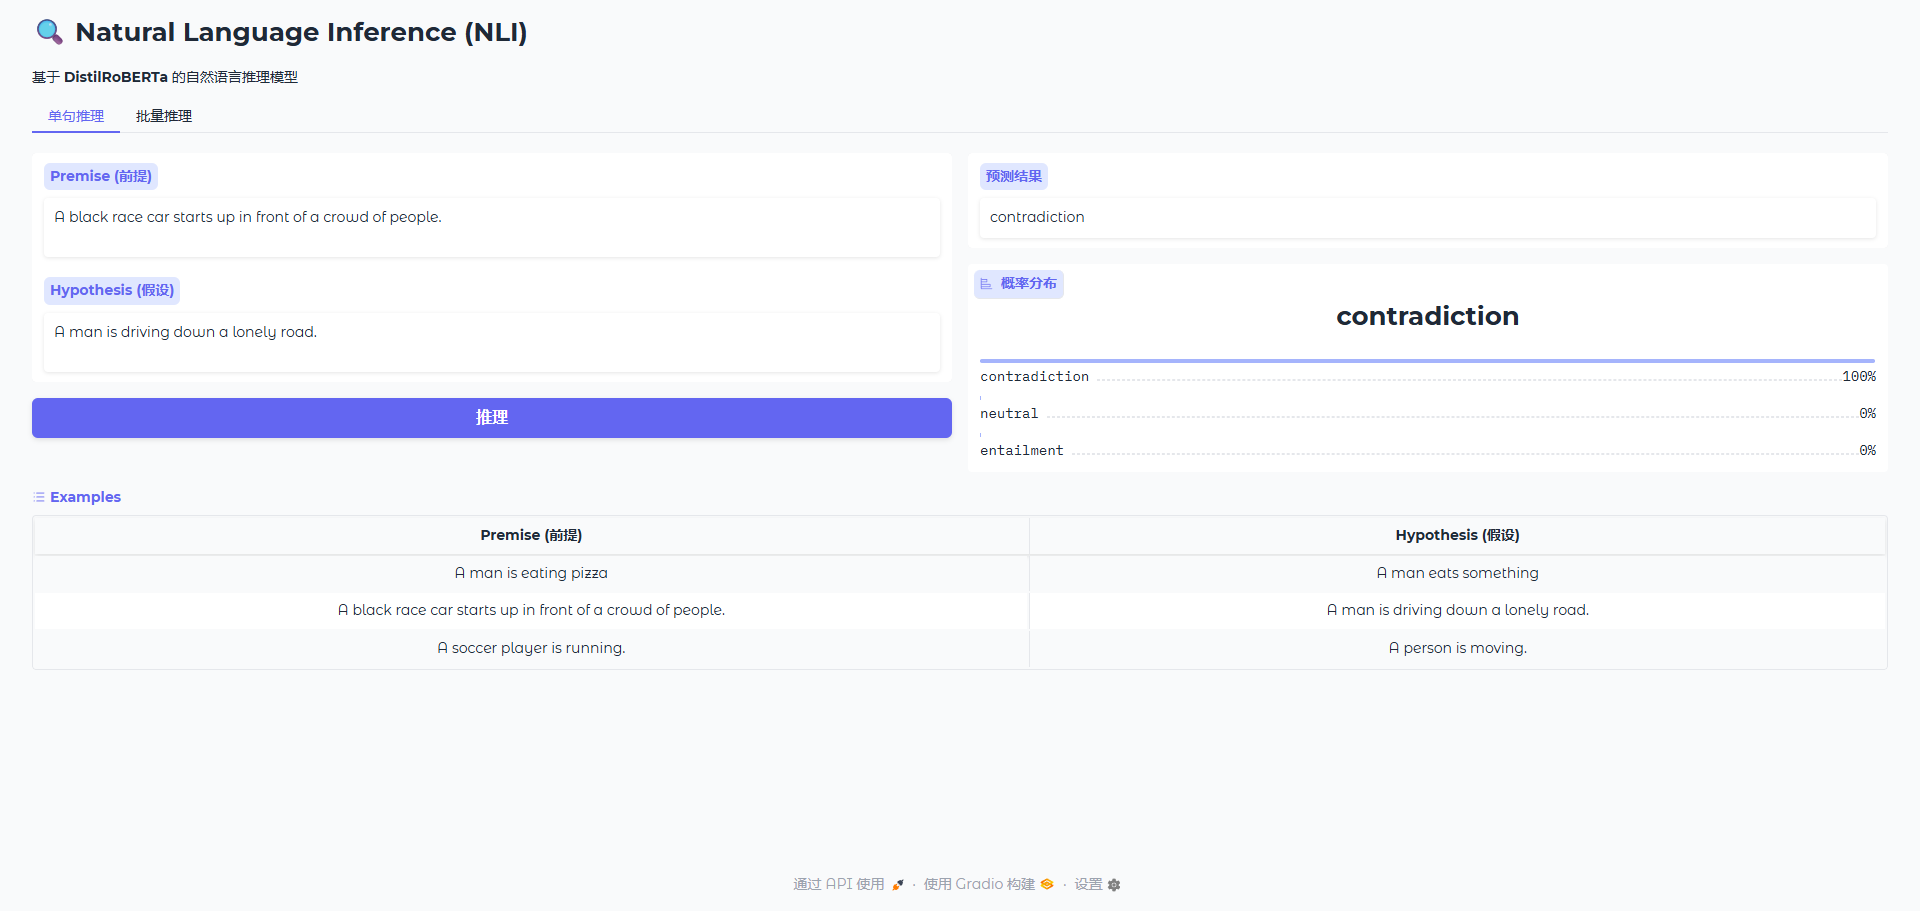The height and width of the screenshot is (911, 1920).
Task: Open the 使用 Gradio 构建 link
Action: (979, 885)
